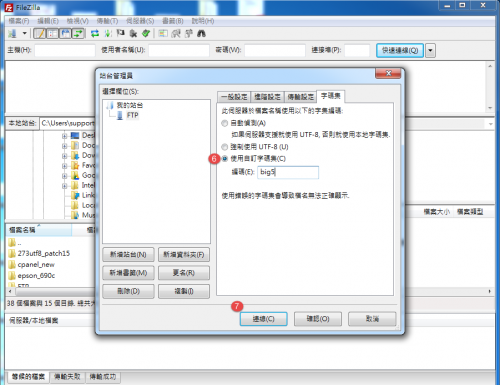Screen dimensions: 500x385
Task: Open the binoculars file search icon
Action: (x=201, y=34)
